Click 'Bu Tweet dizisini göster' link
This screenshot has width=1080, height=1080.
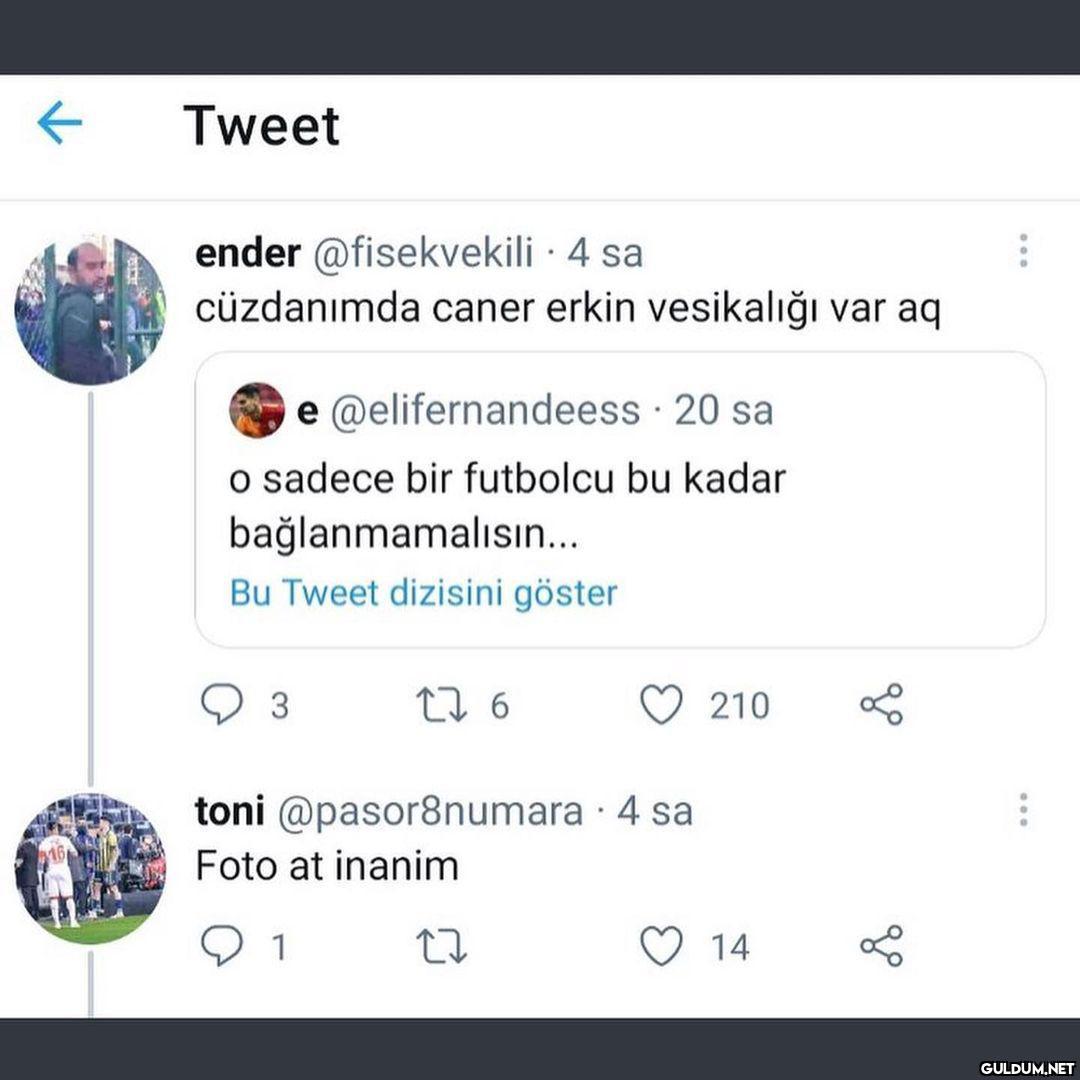pos(423,593)
